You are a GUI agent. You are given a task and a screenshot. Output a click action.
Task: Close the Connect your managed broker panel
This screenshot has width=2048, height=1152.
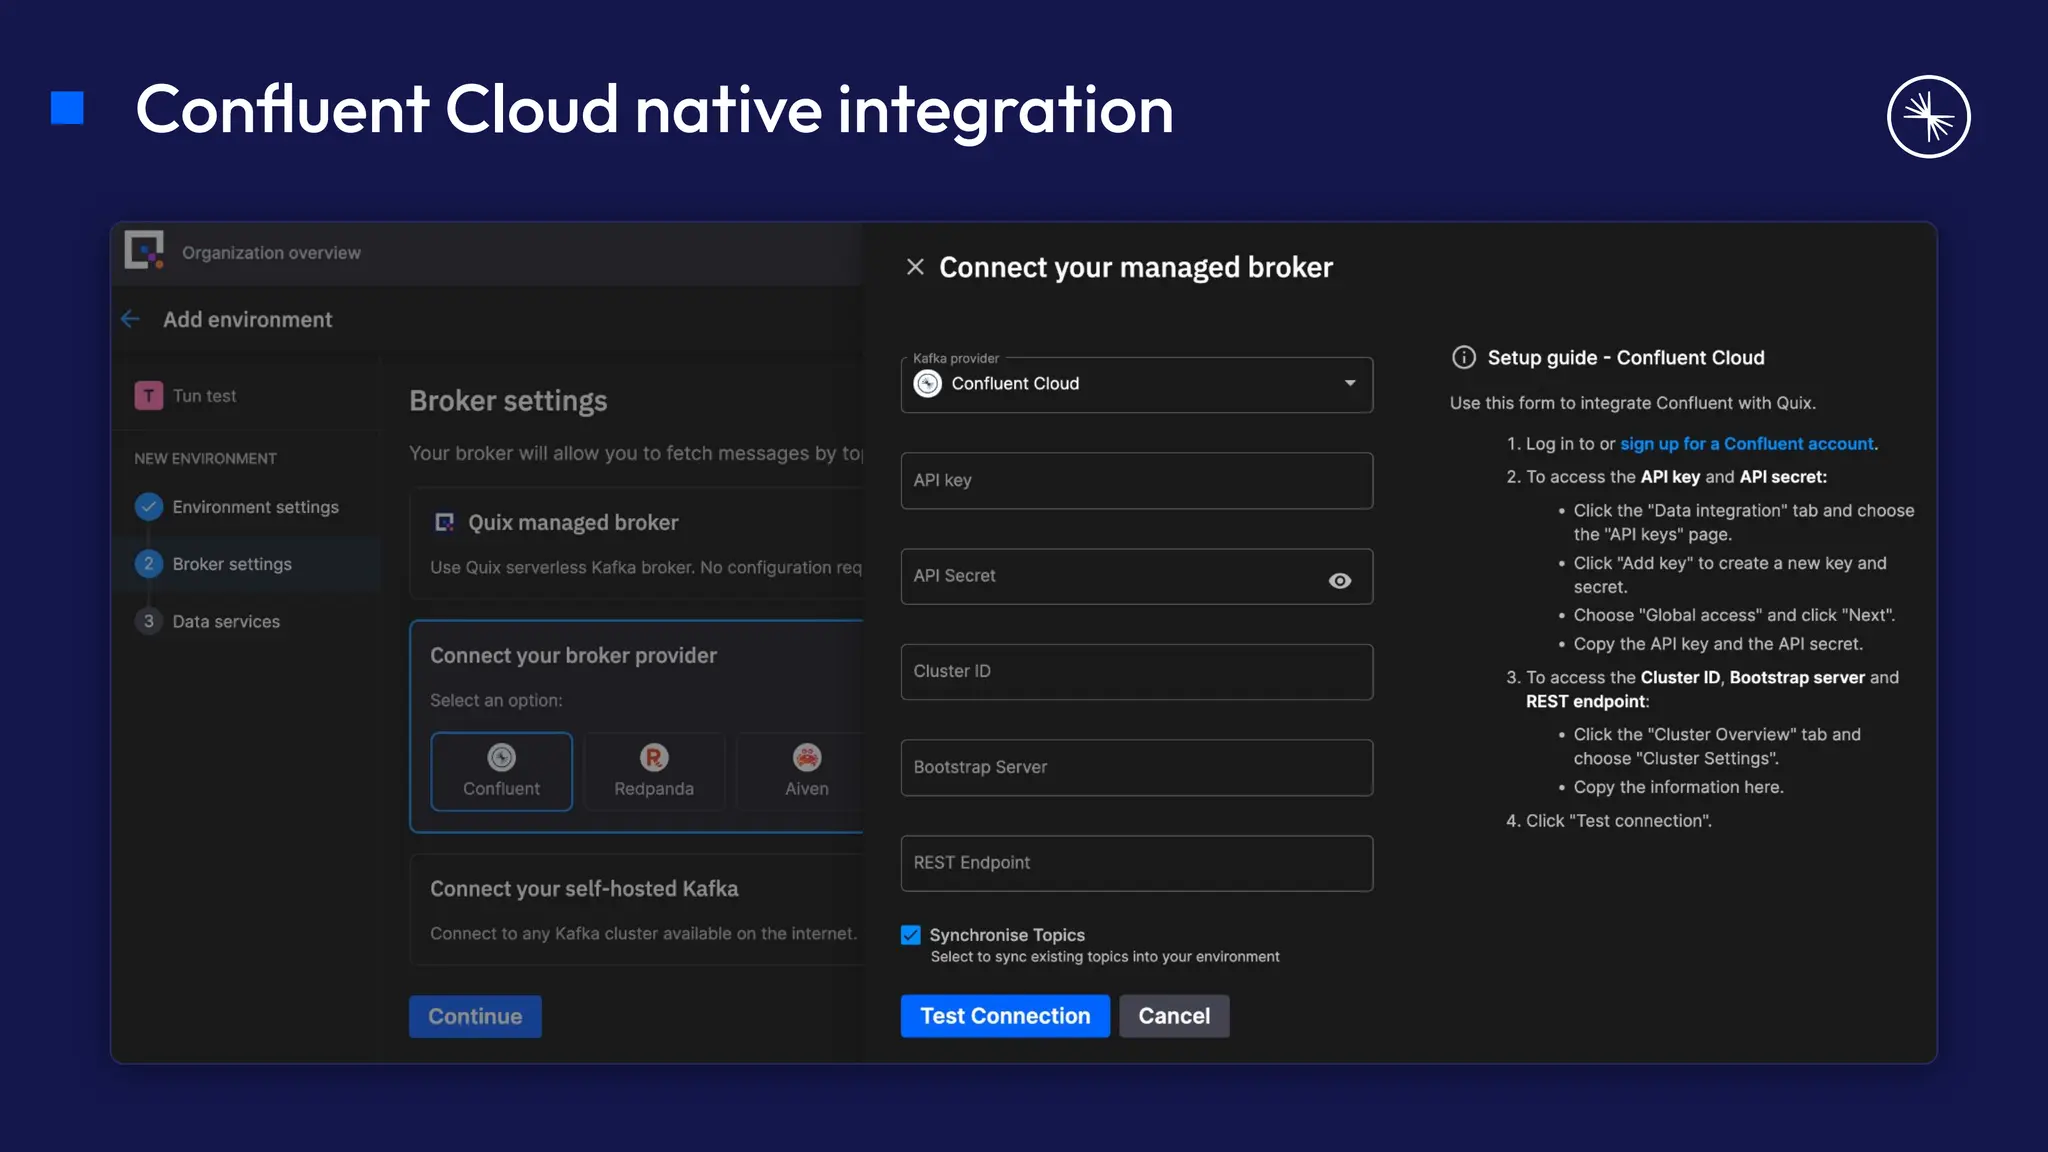pos(915,267)
